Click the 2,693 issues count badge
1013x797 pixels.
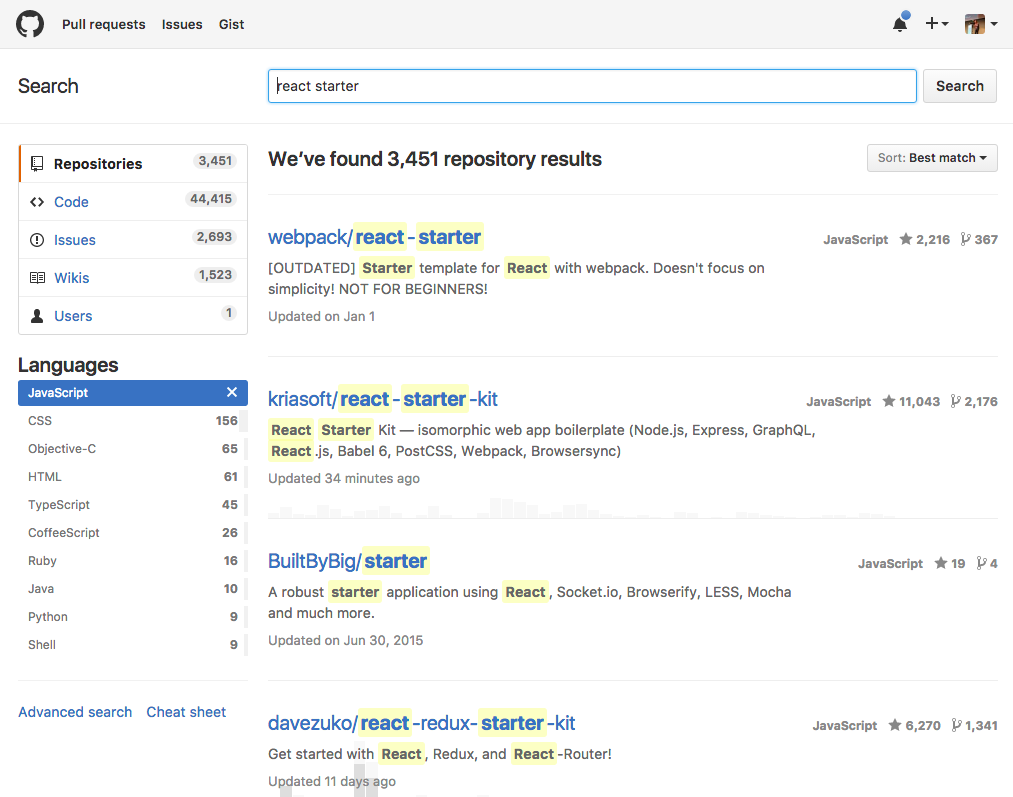tap(214, 237)
